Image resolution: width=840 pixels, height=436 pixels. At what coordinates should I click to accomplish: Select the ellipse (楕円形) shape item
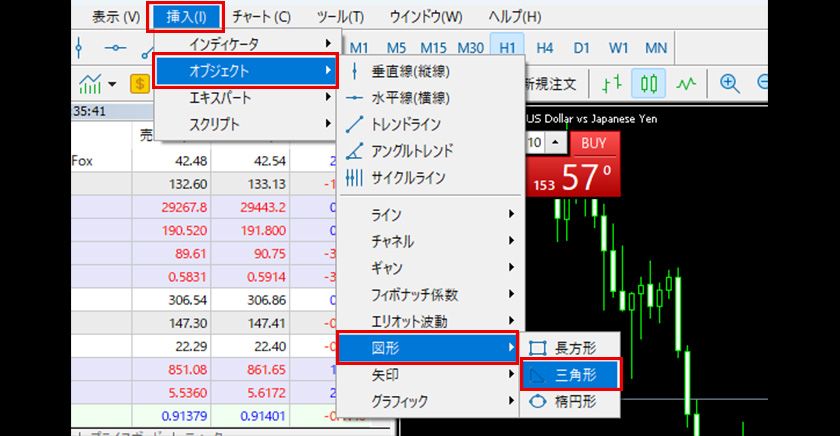[569, 402]
